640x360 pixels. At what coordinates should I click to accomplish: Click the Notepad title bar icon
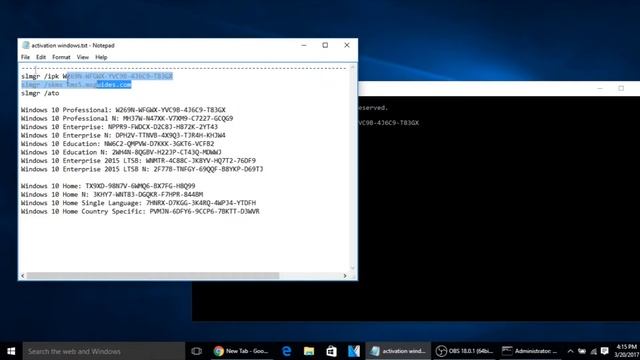pos(26,45)
